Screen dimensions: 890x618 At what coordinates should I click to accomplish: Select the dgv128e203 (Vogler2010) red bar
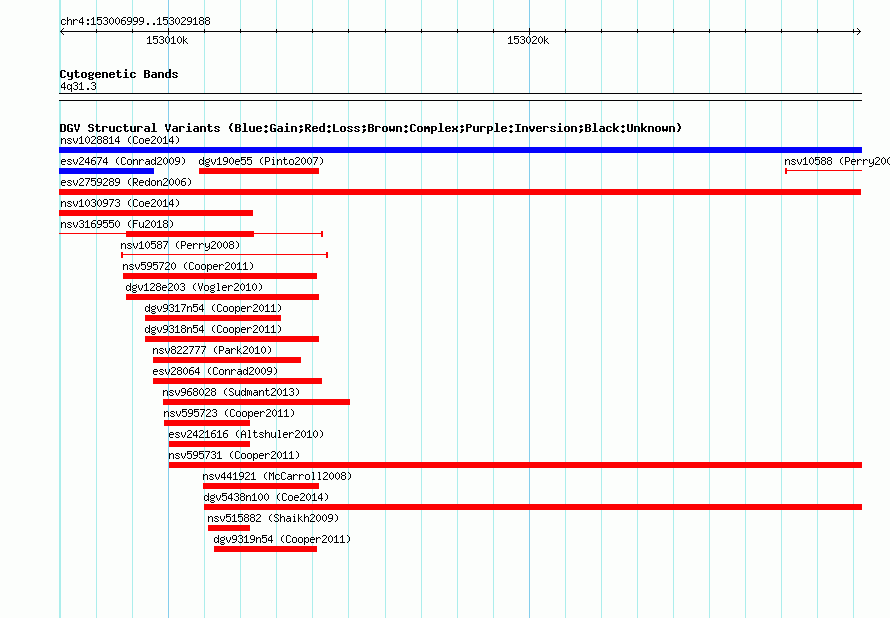[222, 297]
